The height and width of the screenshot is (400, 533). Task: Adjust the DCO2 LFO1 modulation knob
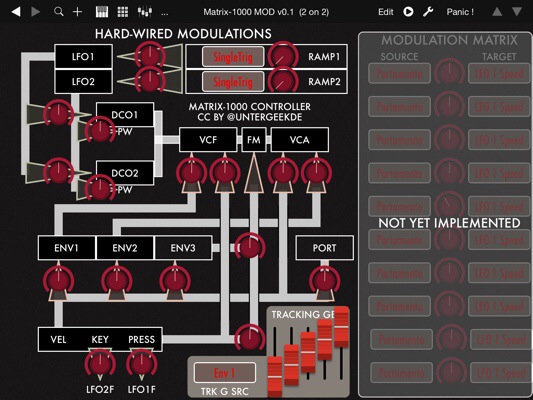tap(58, 172)
